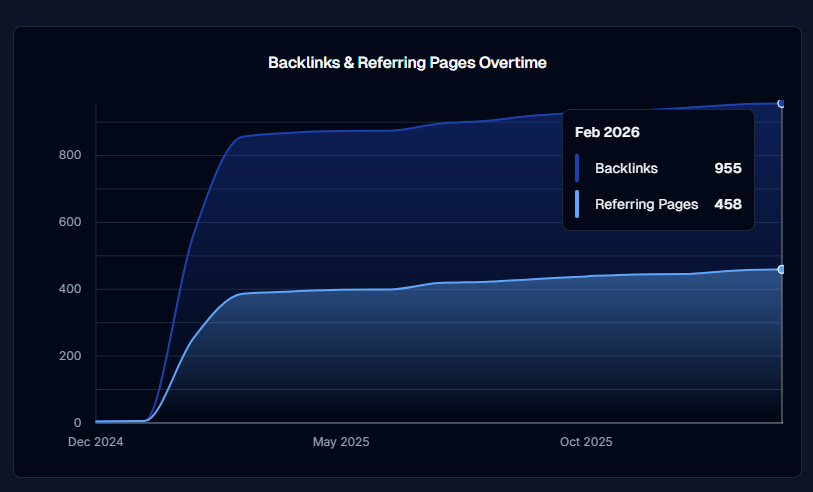This screenshot has width=813, height=492.
Task: Click the Backlinks line directly above May 2025
Action: click(x=340, y=131)
